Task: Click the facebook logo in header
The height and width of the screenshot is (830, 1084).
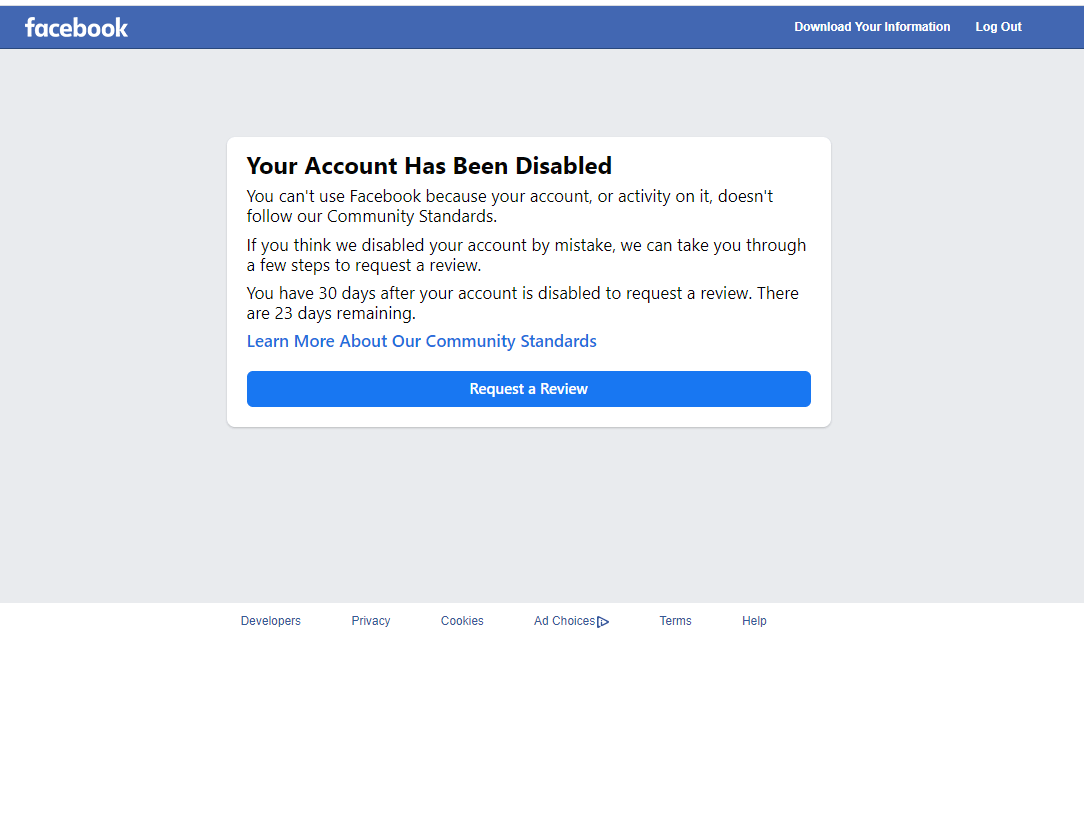Action: 76,28
